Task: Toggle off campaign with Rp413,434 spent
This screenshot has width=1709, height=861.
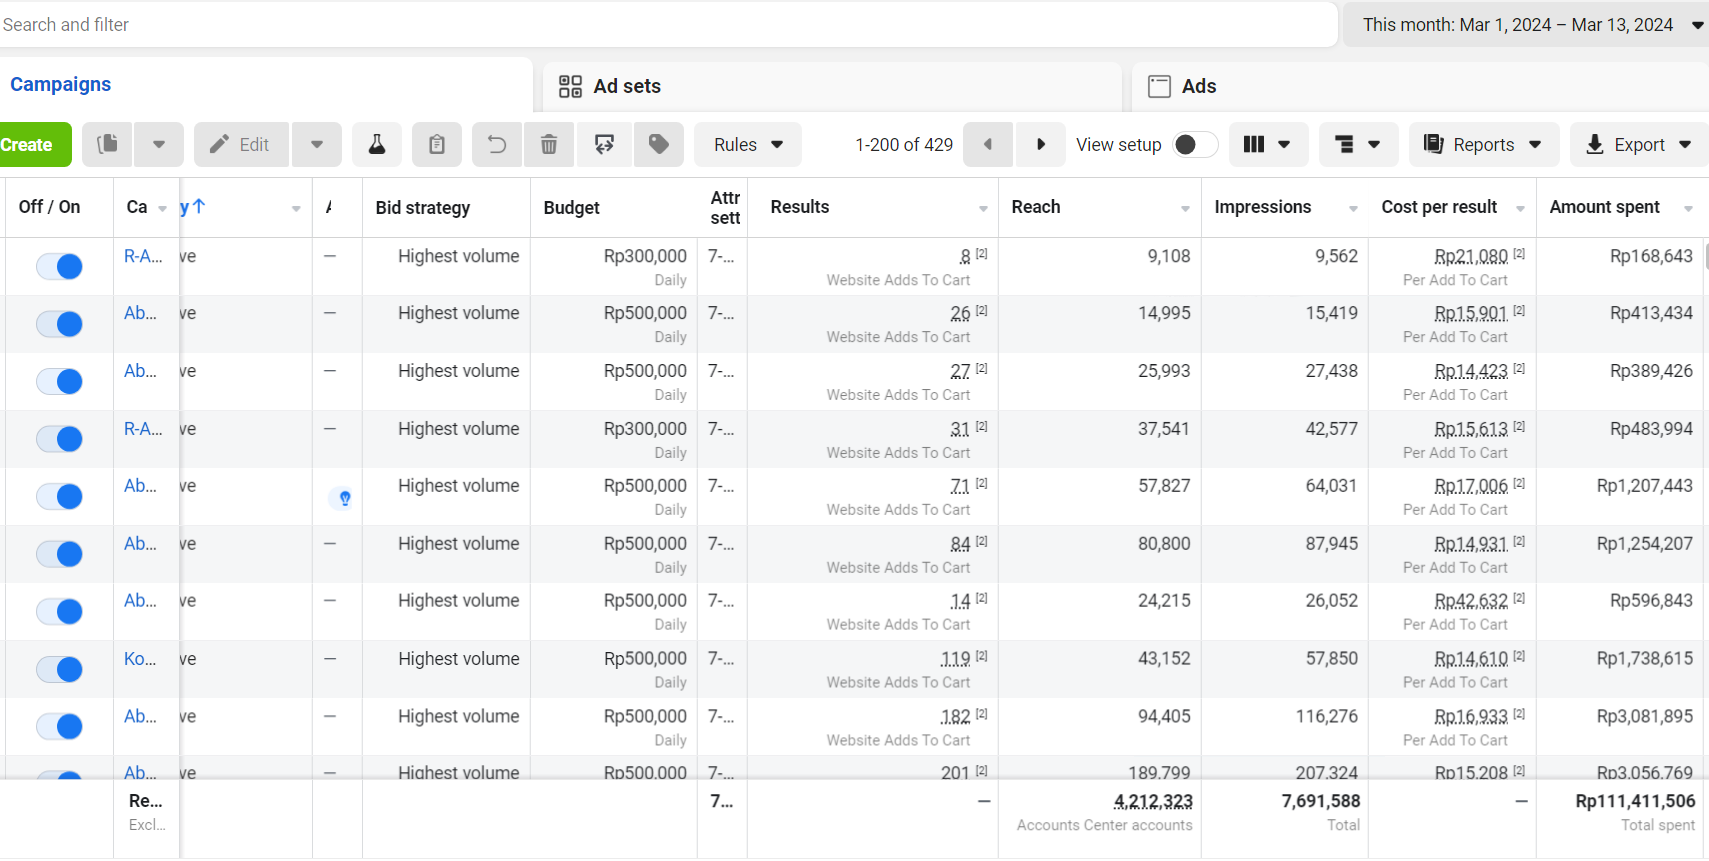Action: (59, 323)
